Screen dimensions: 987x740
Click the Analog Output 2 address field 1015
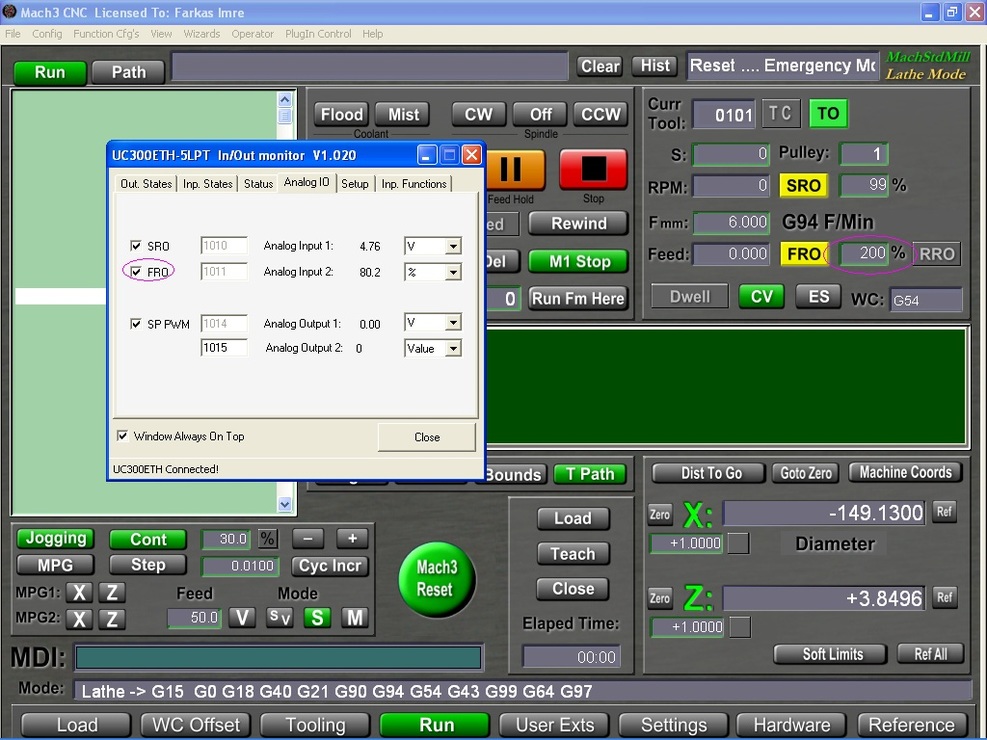(x=224, y=348)
